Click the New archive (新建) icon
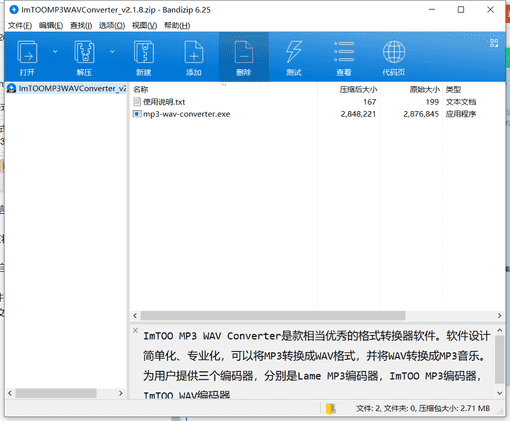 (144, 52)
